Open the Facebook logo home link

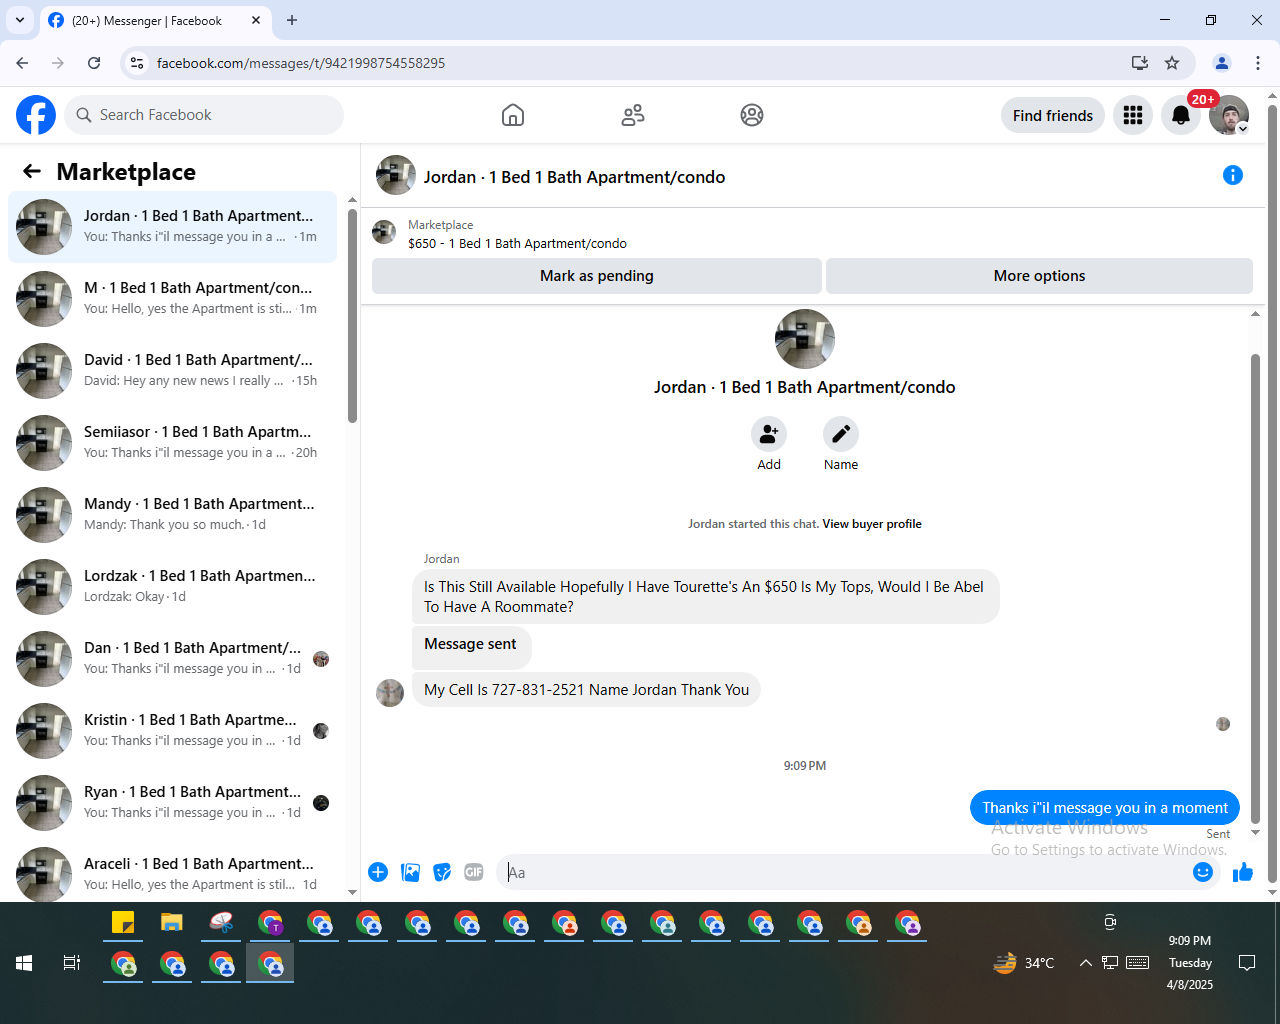[x=36, y=115]
